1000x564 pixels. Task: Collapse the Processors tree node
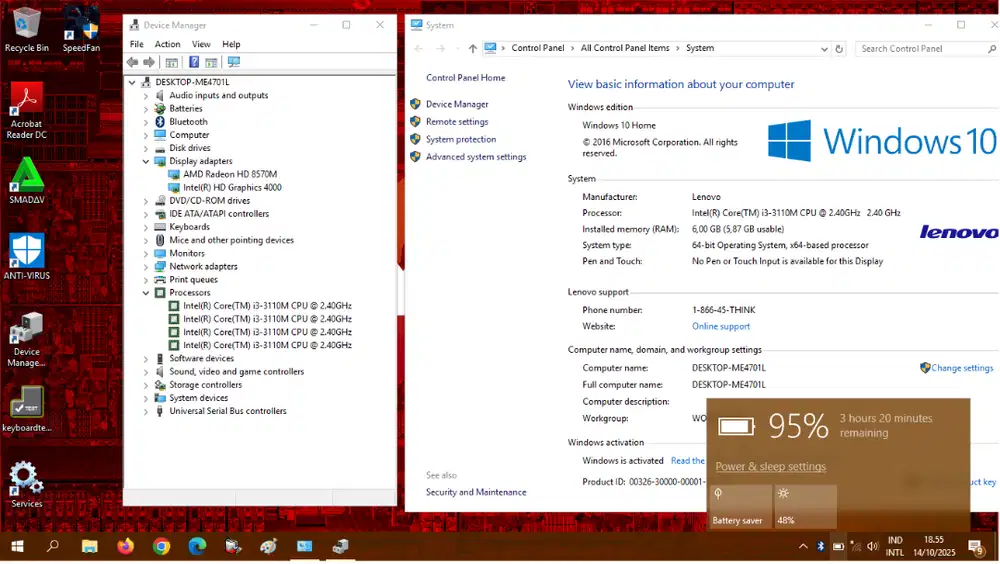click(x=146, y=293)
